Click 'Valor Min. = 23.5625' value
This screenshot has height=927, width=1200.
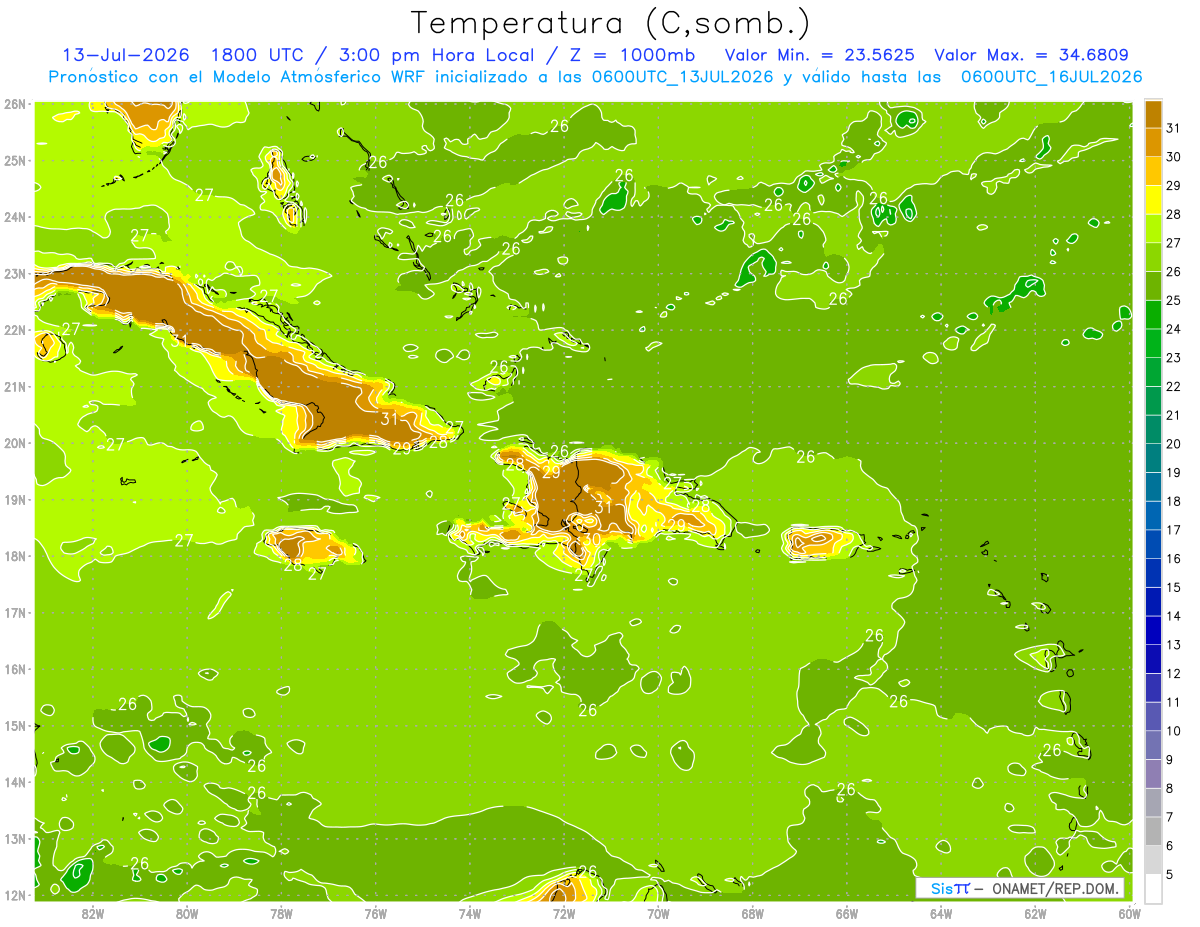(x=821, y=55)
